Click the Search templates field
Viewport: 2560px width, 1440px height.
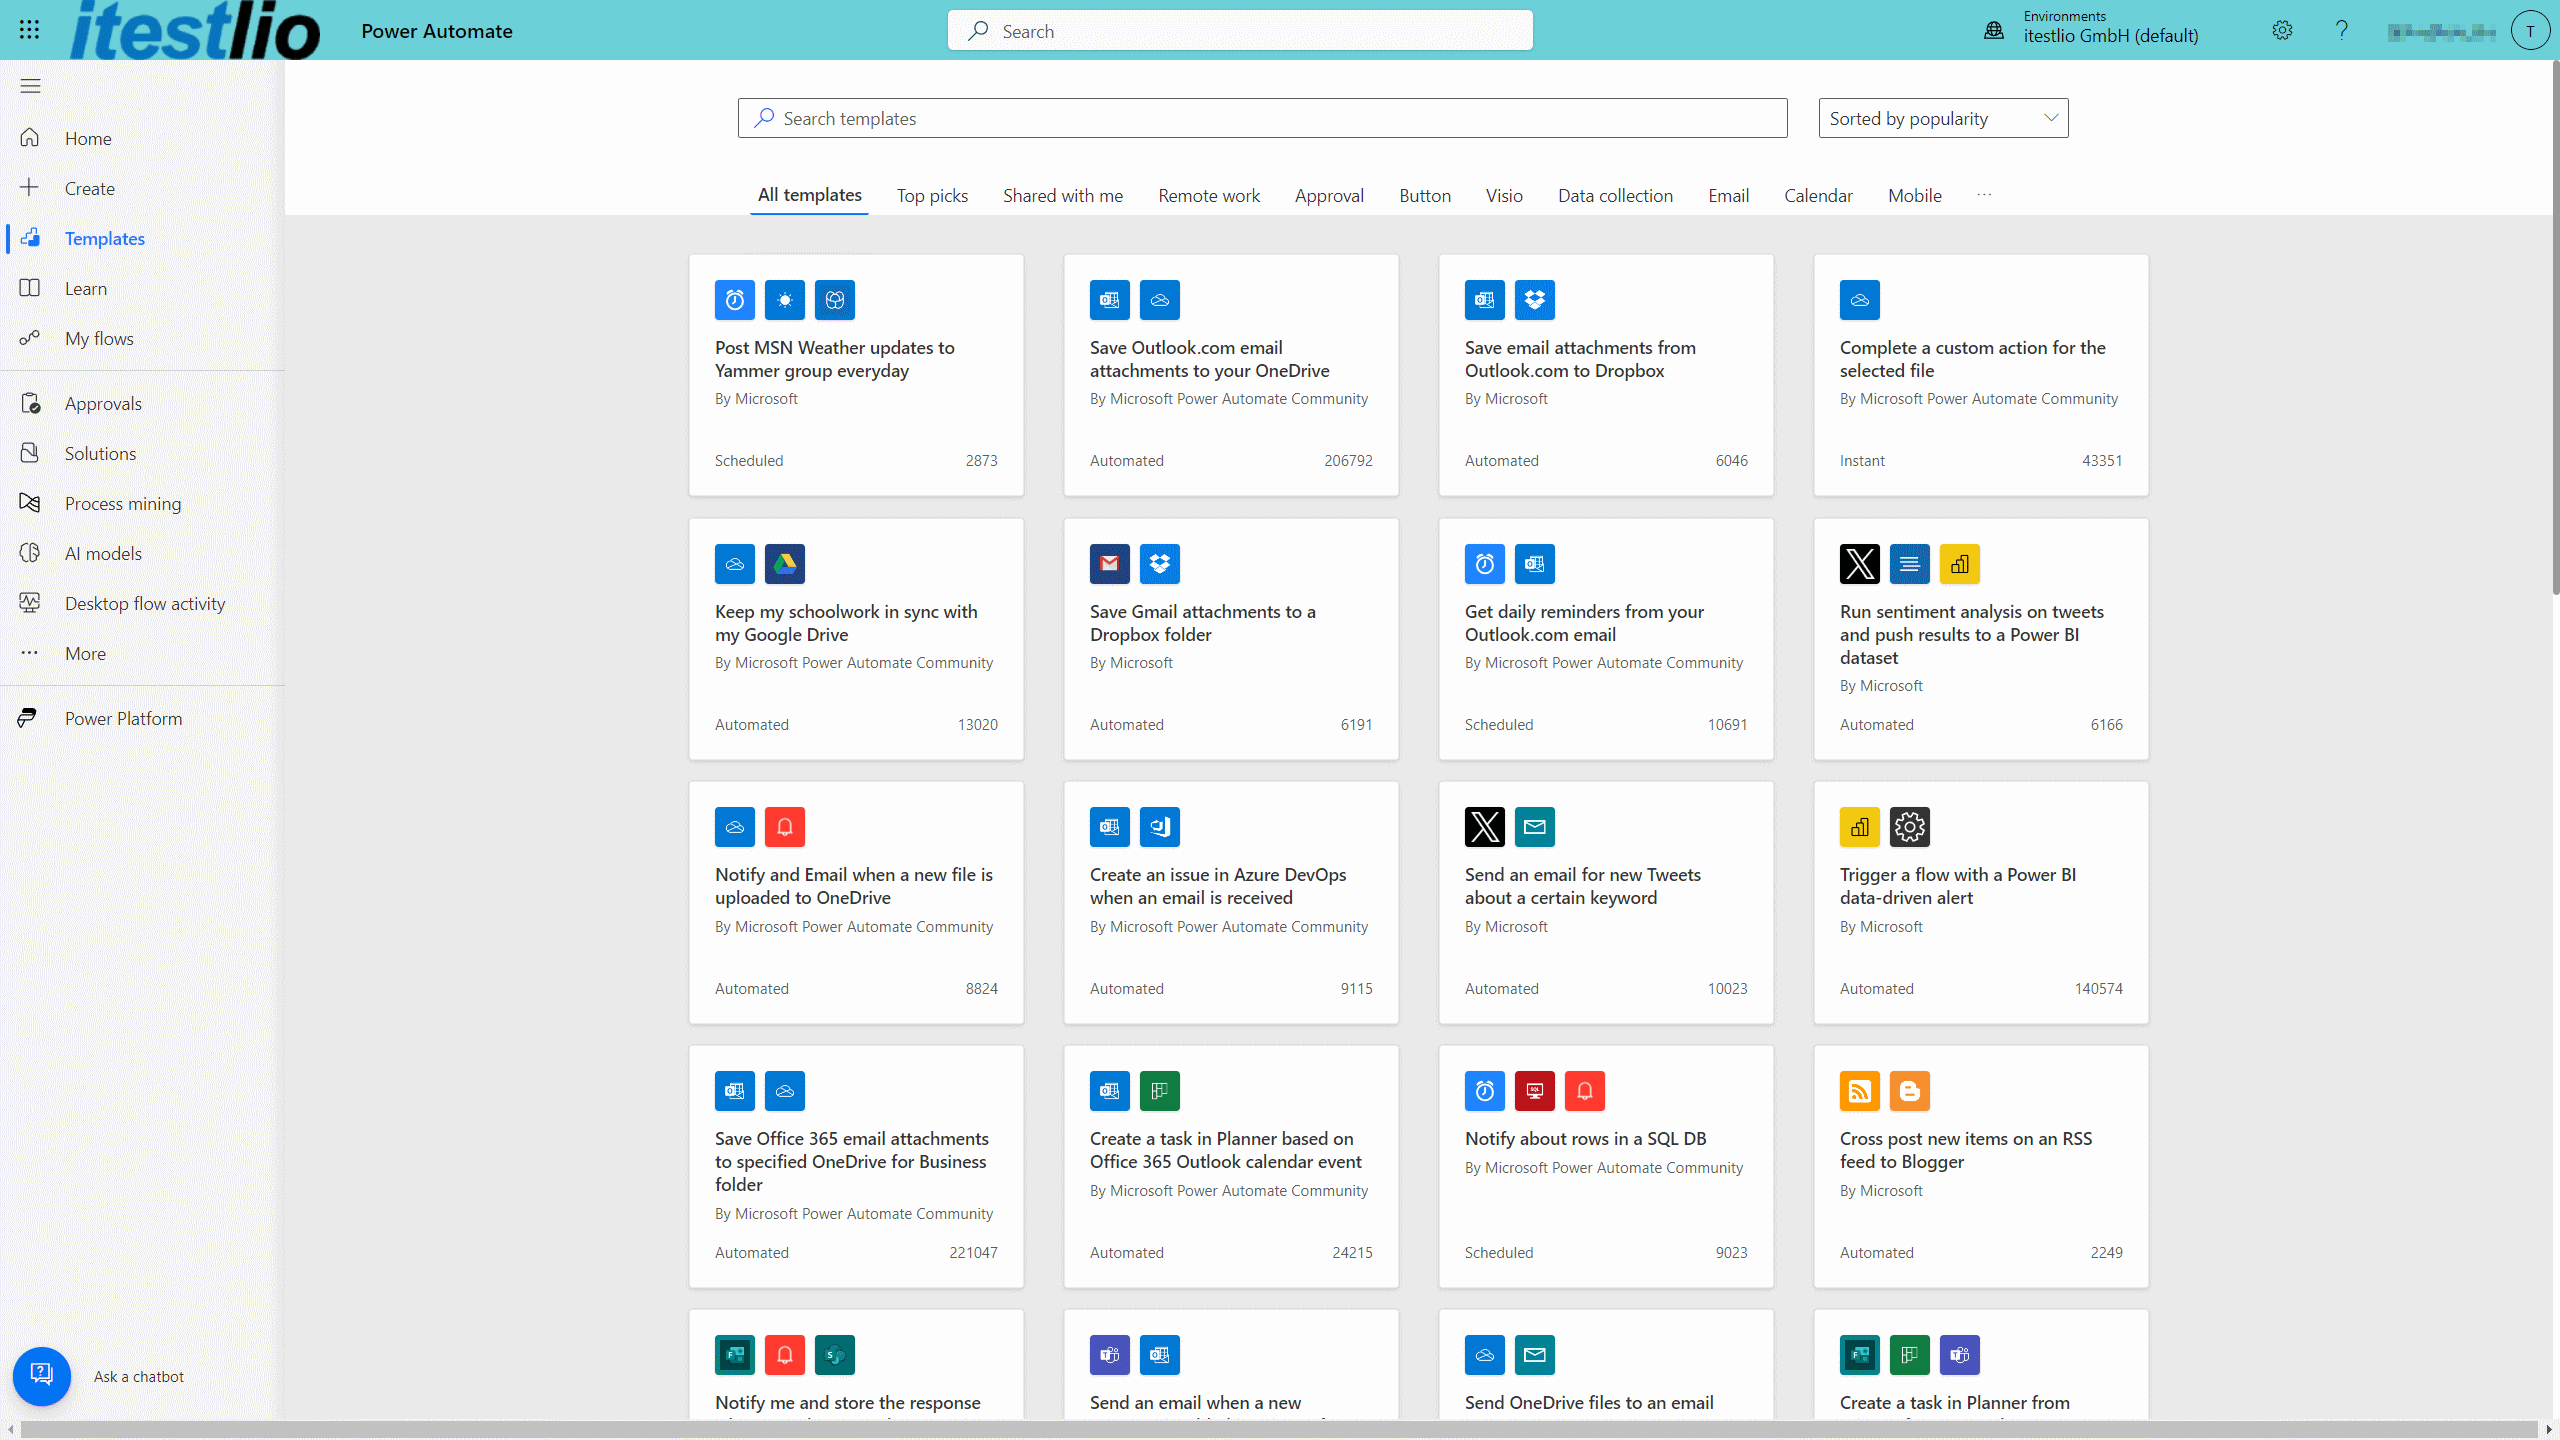(x=1262, y=118)
